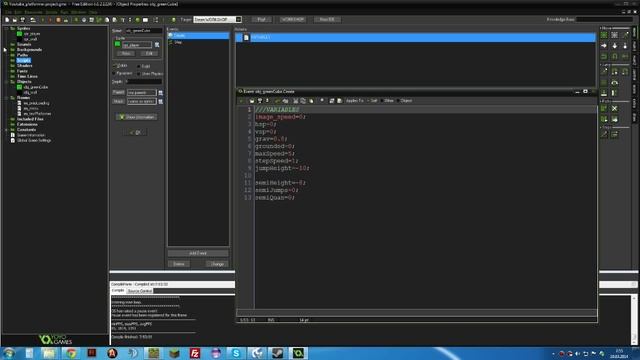
Task: Click the Change event button
Action: 217,264
